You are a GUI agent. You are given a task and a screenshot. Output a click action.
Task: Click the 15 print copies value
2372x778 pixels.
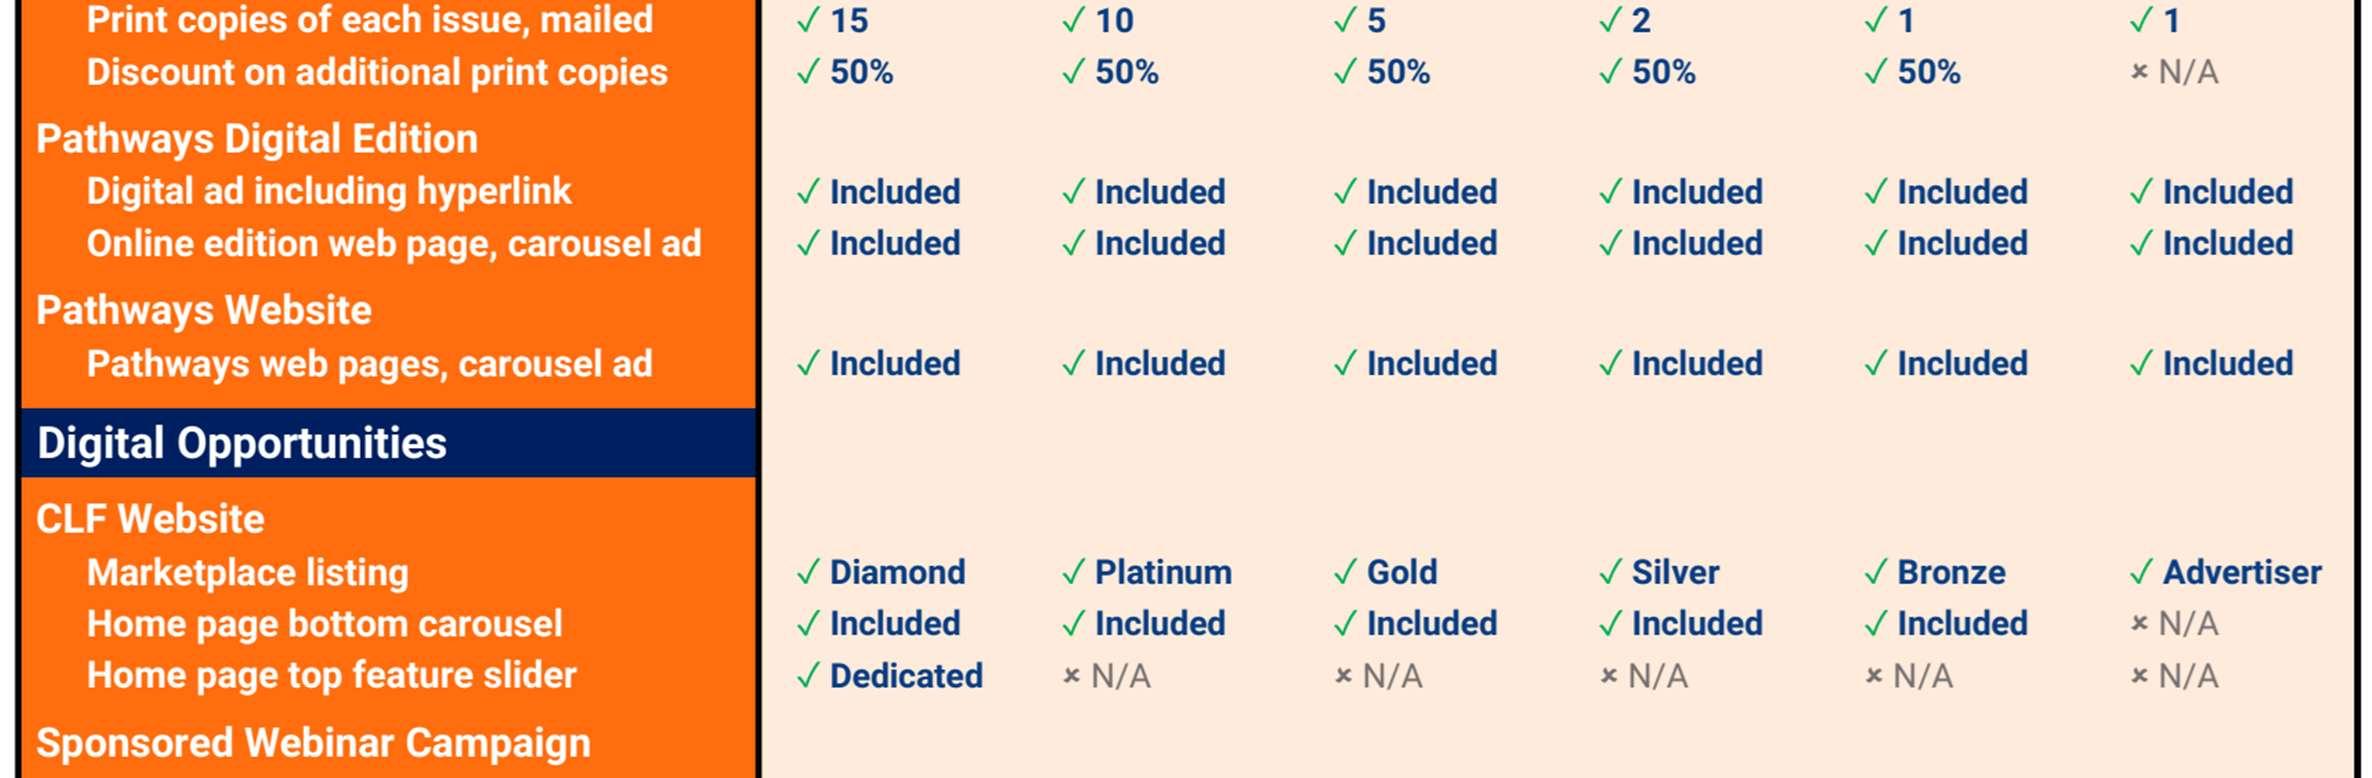849,20
